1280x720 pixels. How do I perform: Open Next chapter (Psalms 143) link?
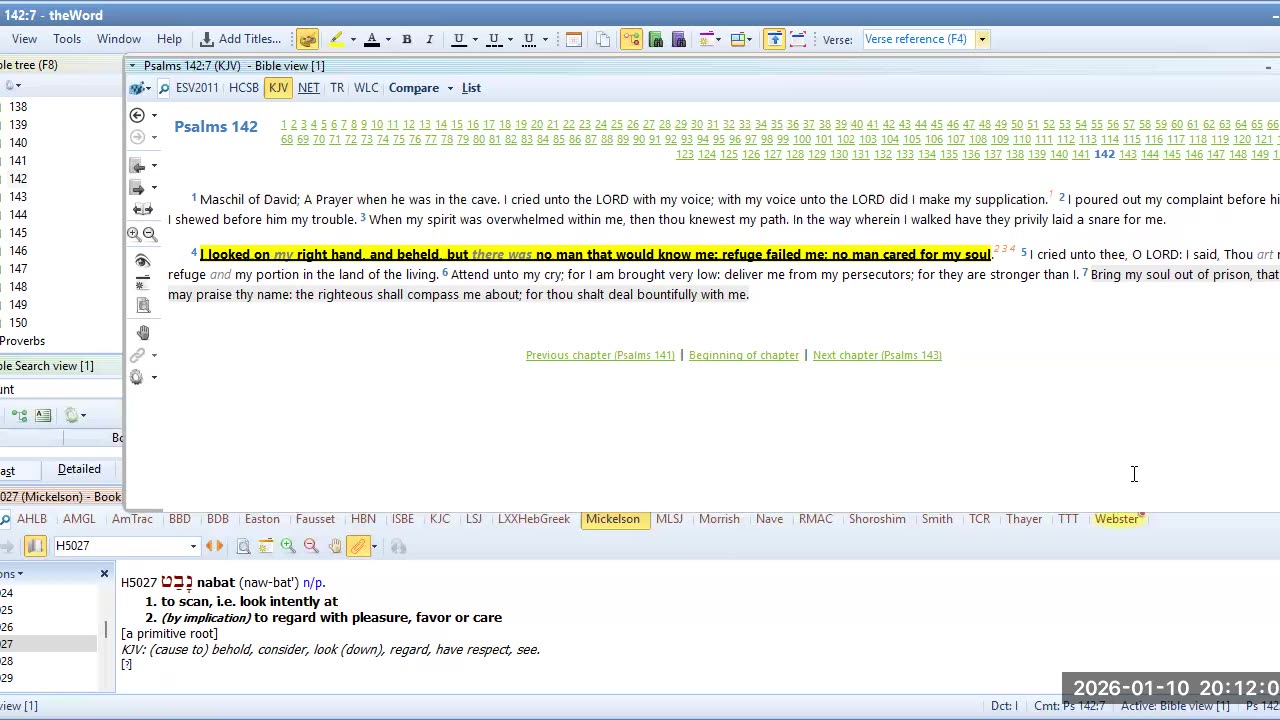[877, 355]
